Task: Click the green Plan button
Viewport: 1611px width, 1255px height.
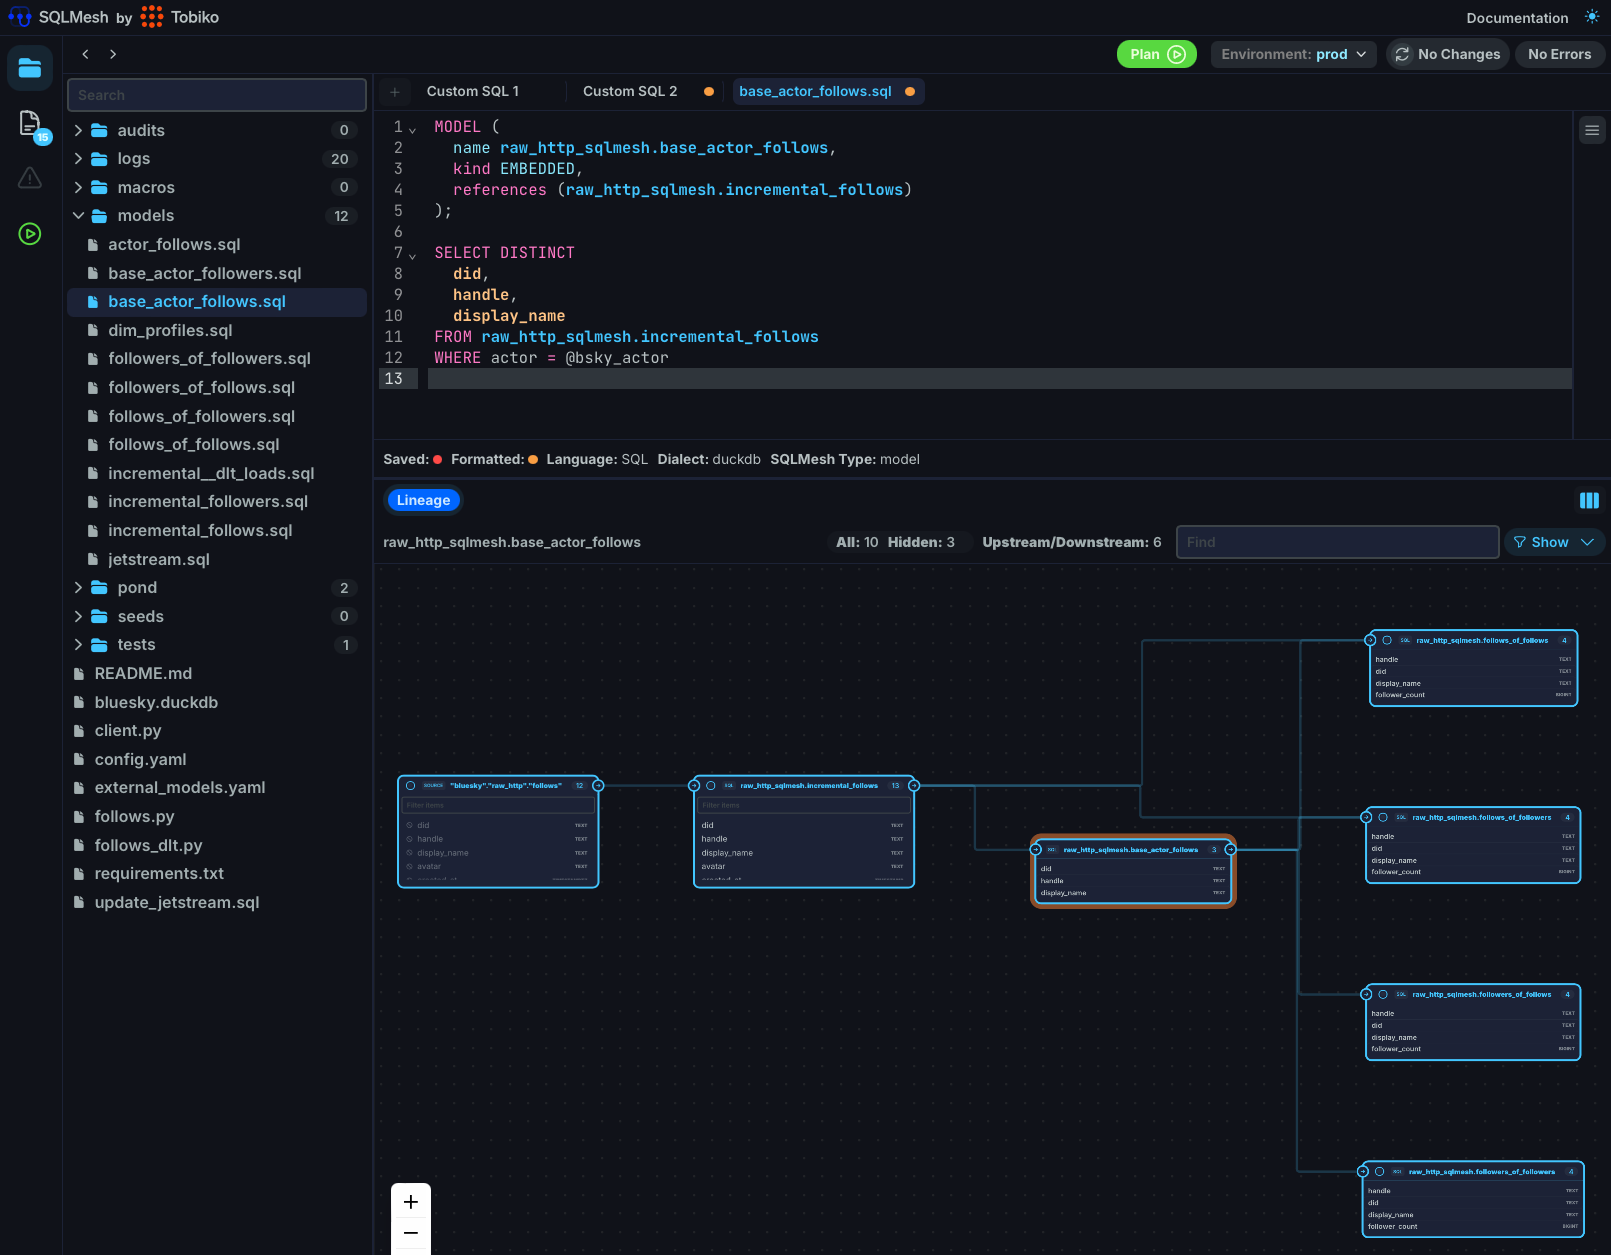Action: [1157, 54]
